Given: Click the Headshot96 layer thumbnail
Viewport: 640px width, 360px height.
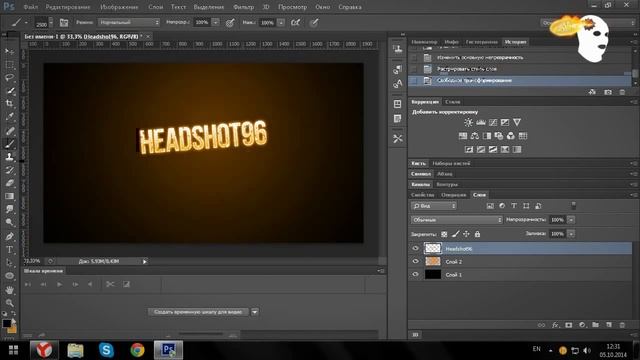Looking at the screenshot, I should (433, 248).
